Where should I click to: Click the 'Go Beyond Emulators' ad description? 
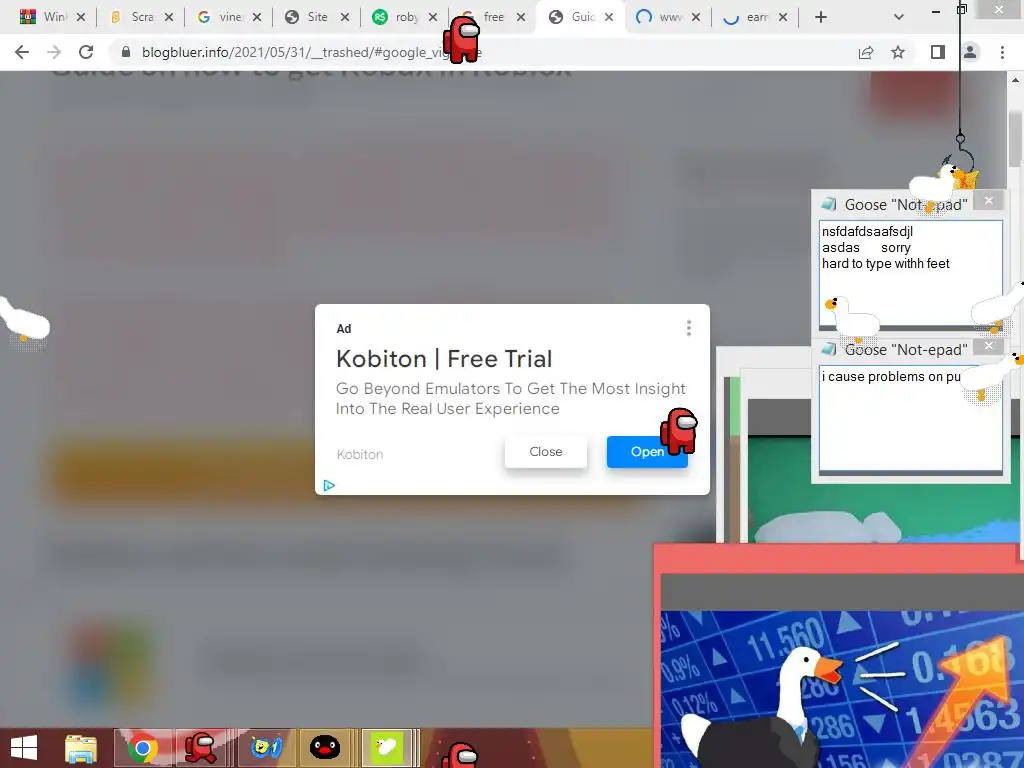511,398
